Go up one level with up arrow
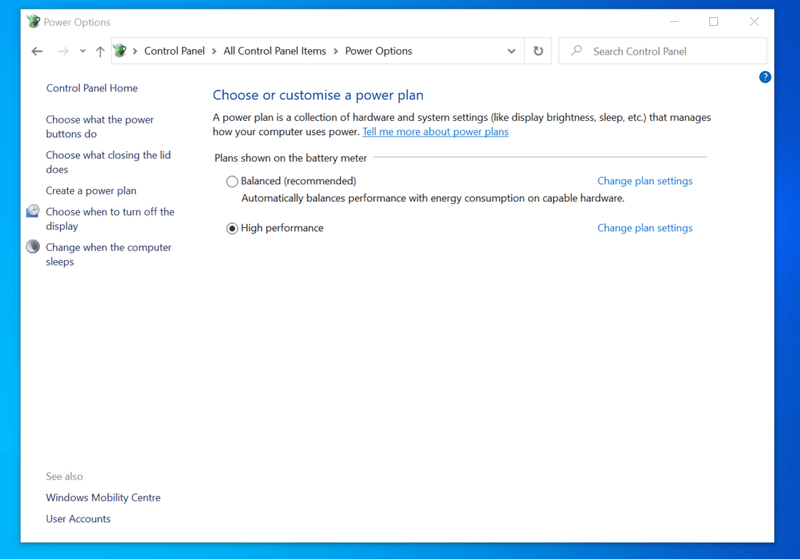Viewport: 800px width, 559px height. click(x=100, y=51)
